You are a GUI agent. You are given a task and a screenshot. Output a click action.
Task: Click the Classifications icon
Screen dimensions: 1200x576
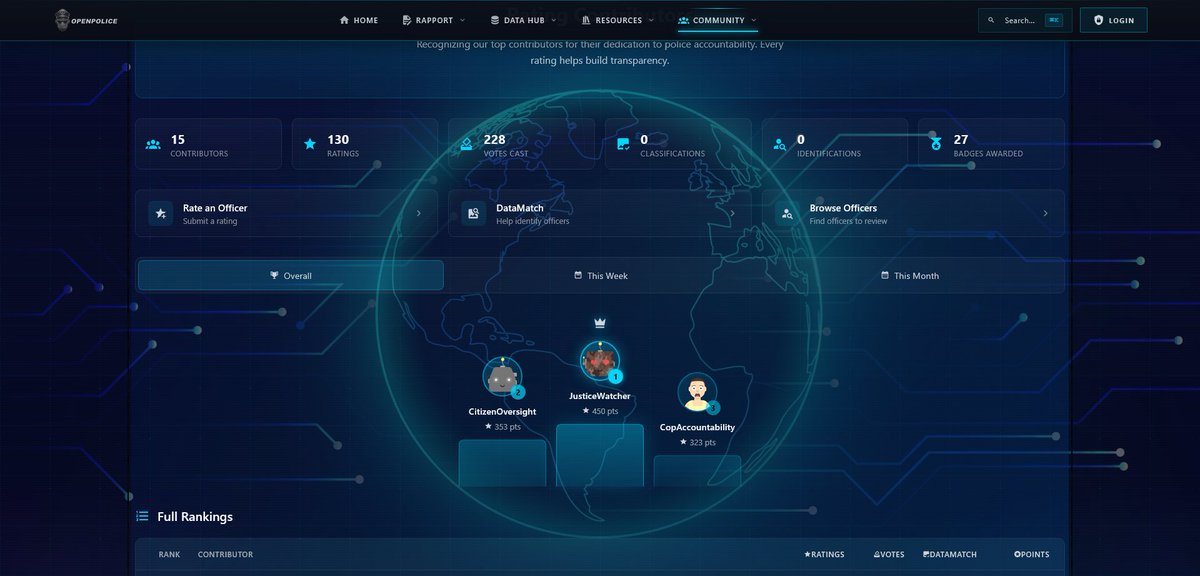tap(623, 144)
